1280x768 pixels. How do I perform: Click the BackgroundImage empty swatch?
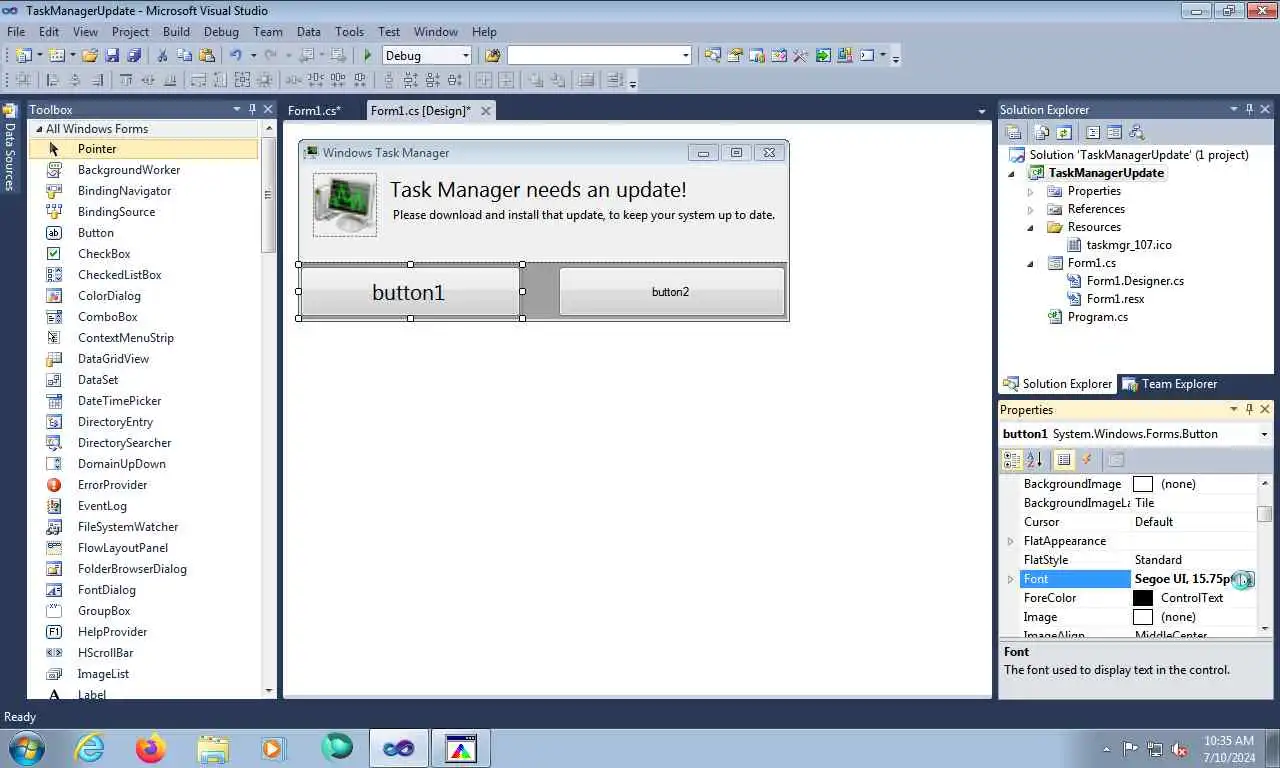1143,484
